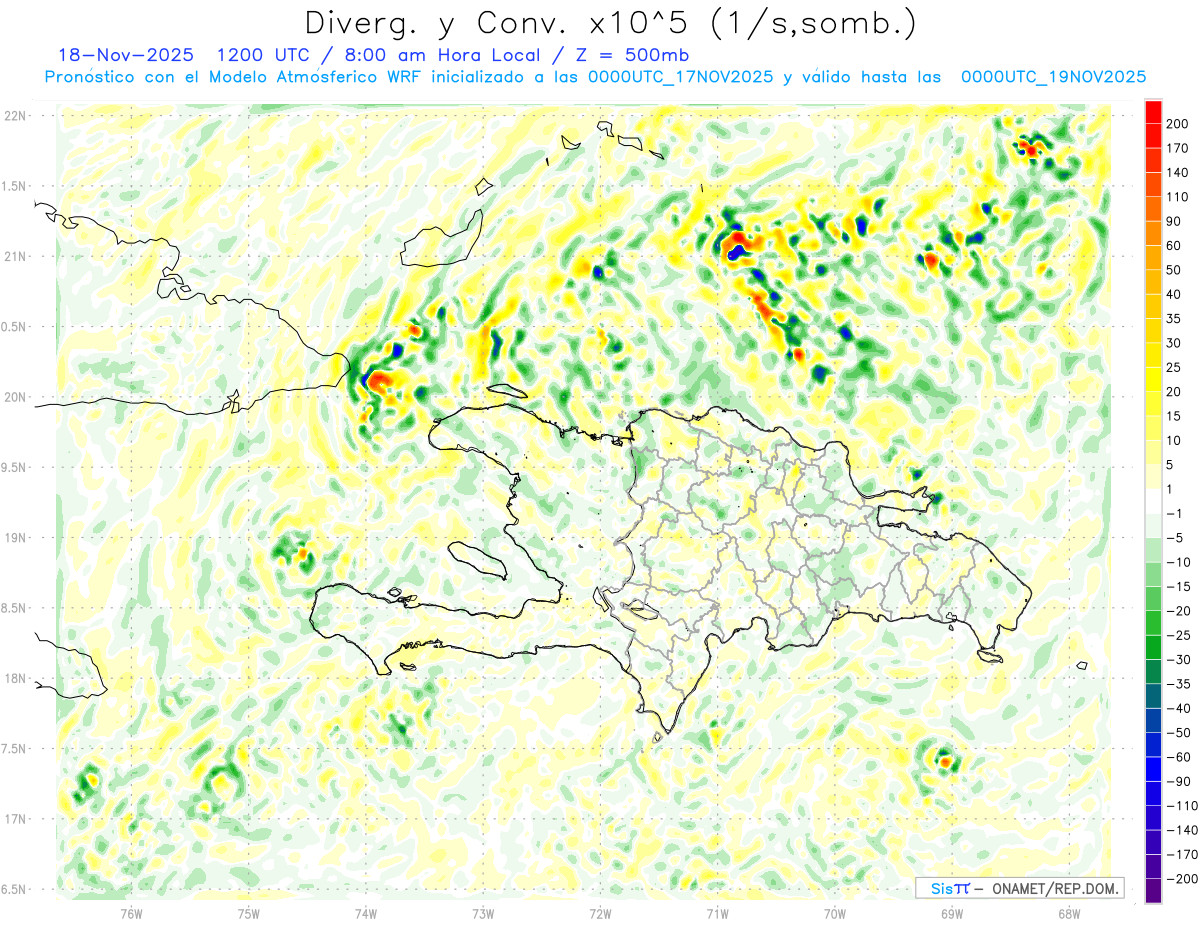The image size is (1200, 927).
Task: Pick the color swatch between -170 and -200
Action: pyautogui.click(x=1154, y=867)
